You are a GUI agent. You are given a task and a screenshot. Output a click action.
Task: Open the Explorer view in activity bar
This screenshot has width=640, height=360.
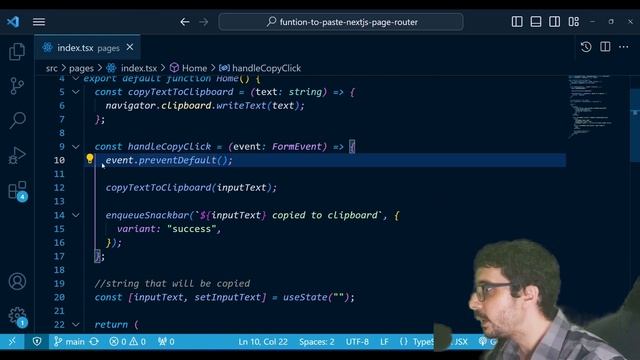pyautogui.click(x=17, y=52)
